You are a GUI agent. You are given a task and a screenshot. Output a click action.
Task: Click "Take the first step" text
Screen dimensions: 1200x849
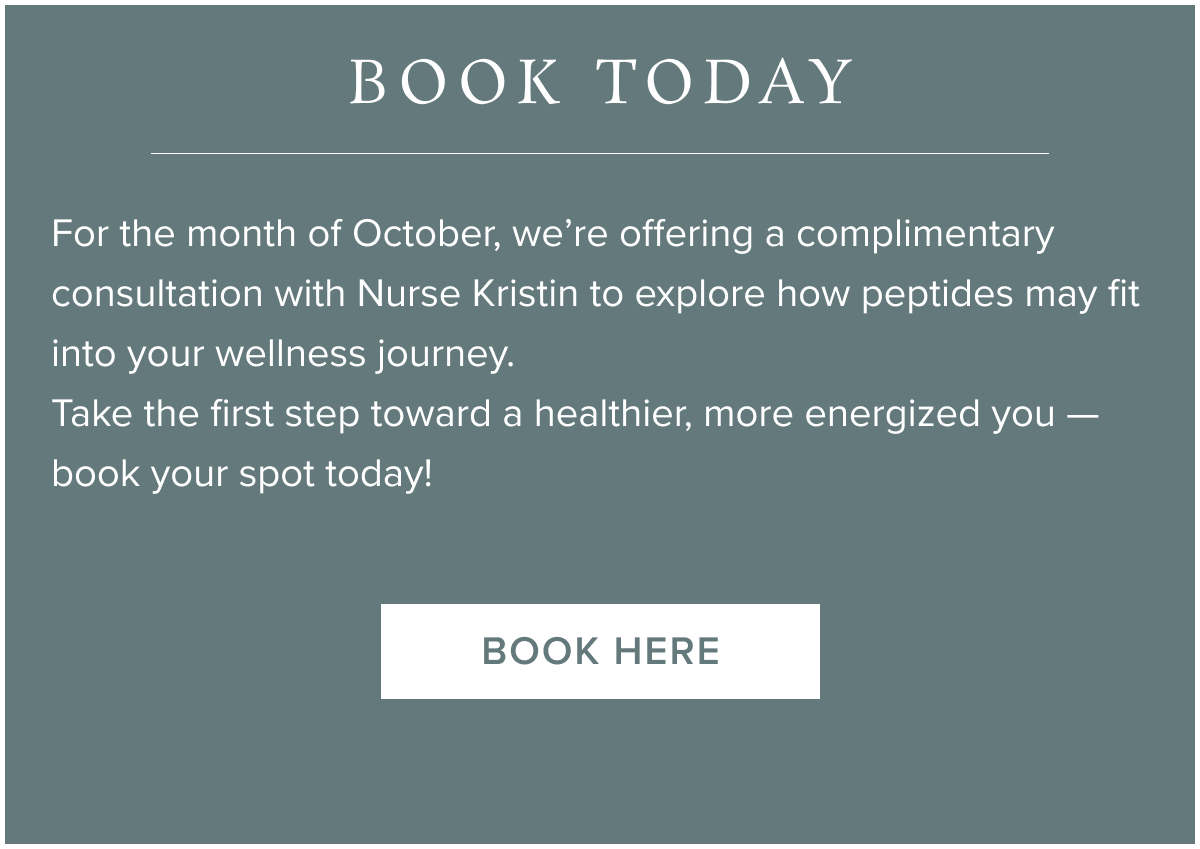(204, 414)
